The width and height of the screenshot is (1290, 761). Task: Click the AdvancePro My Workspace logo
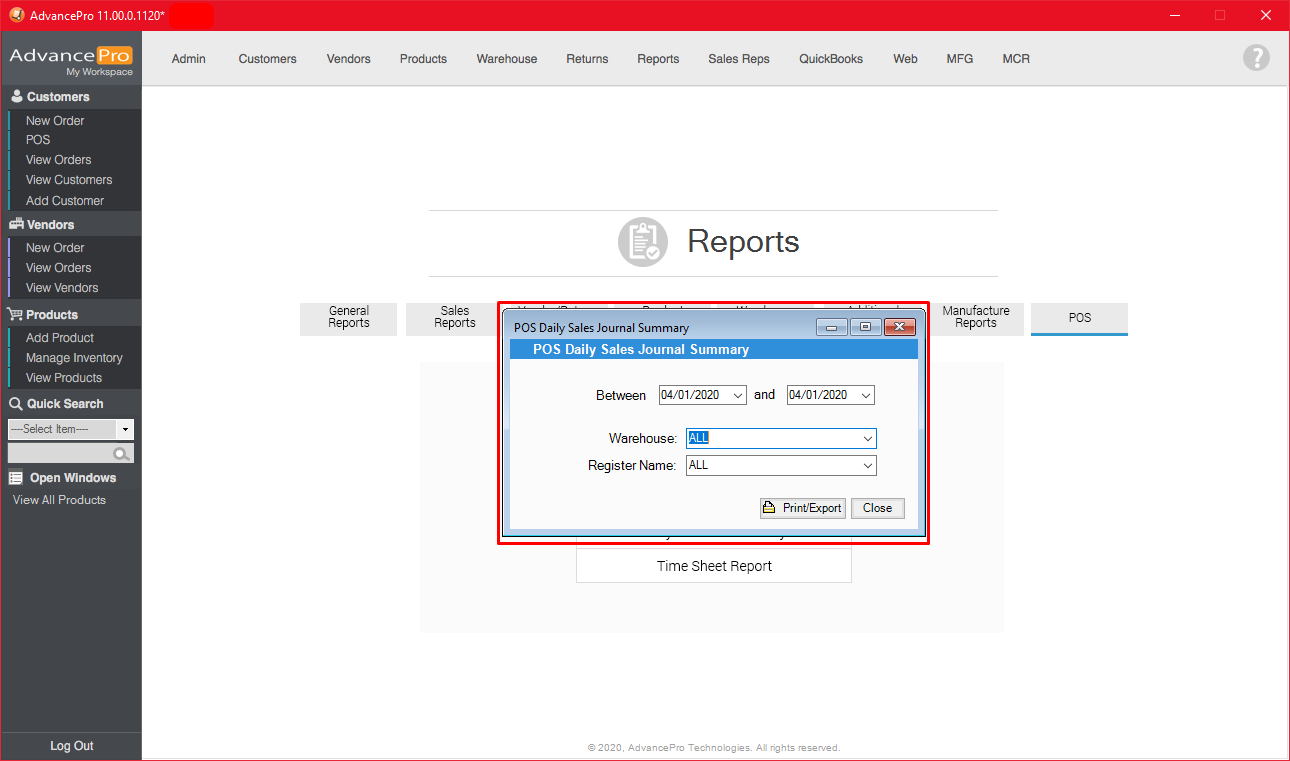pyautogui.click(x=71, y=60)
